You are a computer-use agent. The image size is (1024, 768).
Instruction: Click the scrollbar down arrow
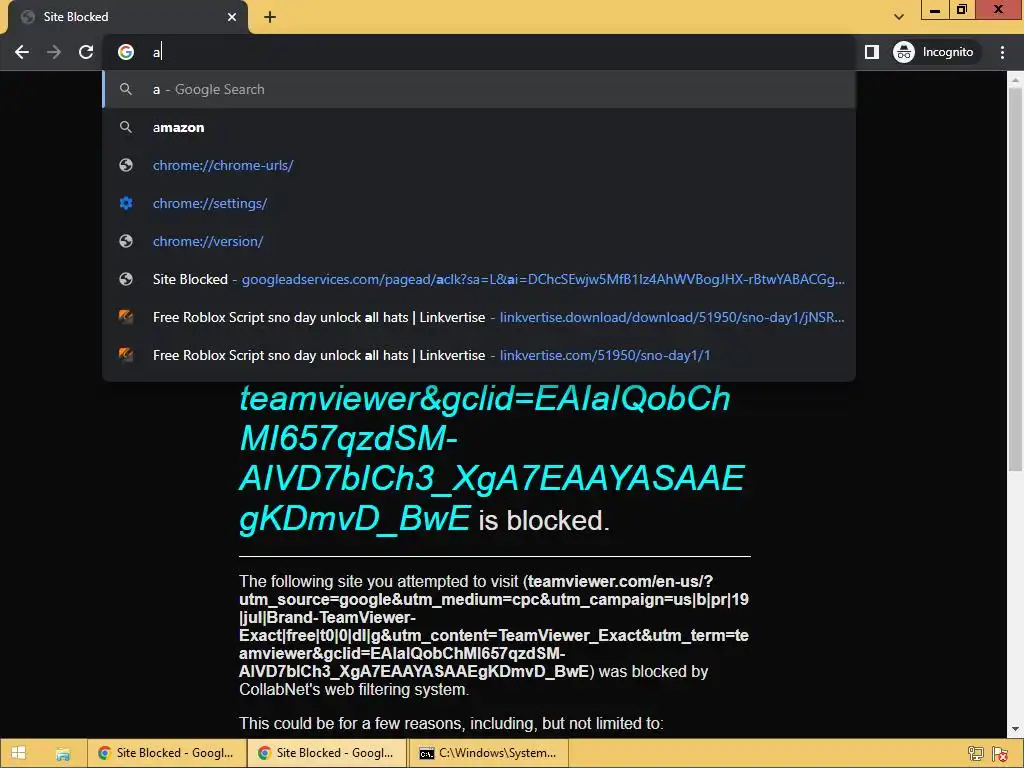coord(1015,729)
